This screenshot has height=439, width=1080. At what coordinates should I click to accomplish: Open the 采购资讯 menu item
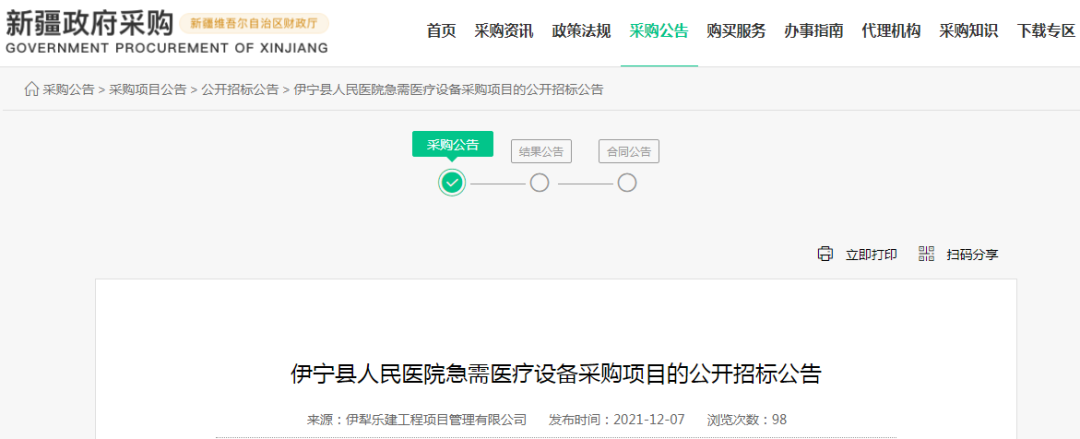pyautogui.click(x=503, y=31)
